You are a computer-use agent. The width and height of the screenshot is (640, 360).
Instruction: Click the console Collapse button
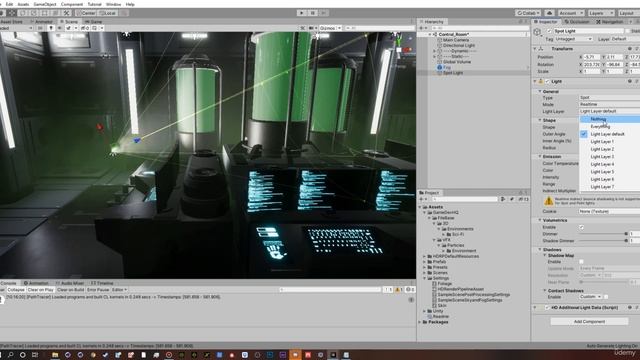pos(16,289)
